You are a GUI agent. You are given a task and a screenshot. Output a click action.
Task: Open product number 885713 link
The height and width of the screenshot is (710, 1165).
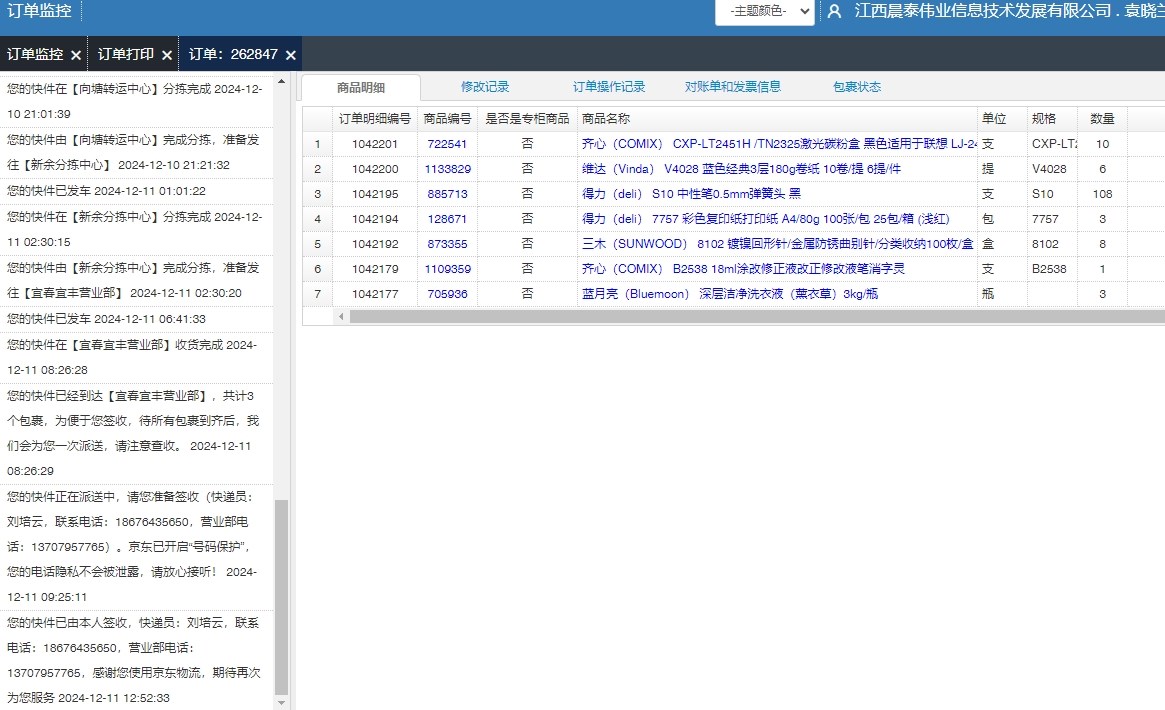tap(447, 194)
